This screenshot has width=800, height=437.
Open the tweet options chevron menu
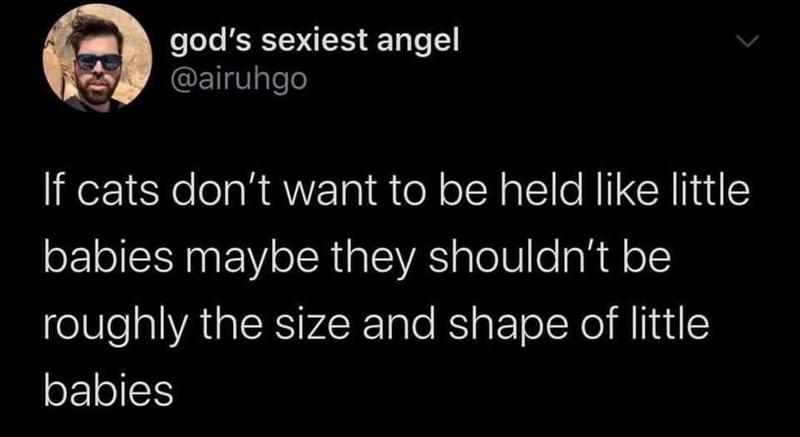749,44
